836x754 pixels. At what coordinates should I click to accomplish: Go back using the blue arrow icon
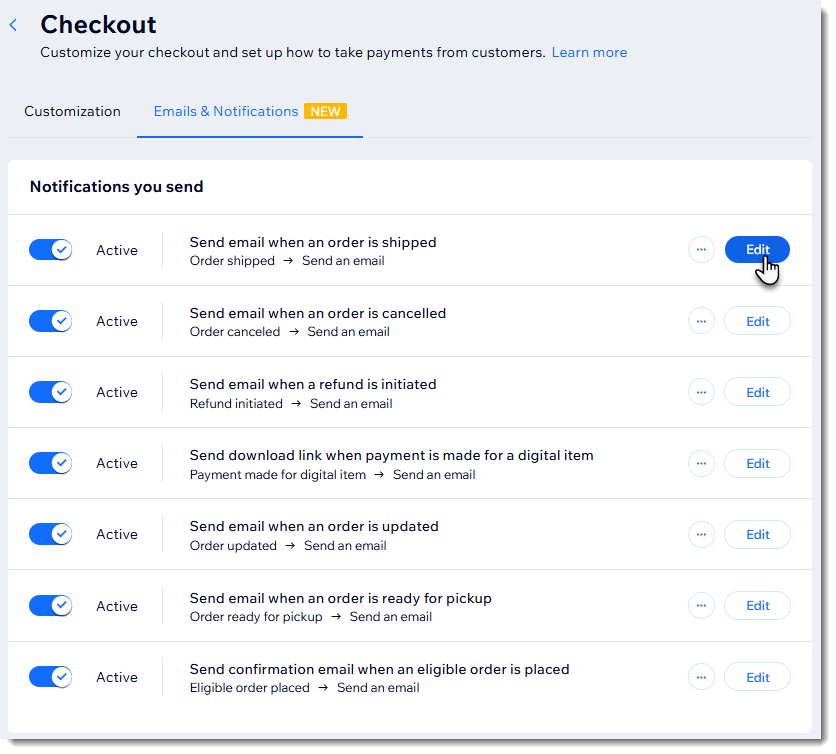pyautogui.click(x=14, y=24)
